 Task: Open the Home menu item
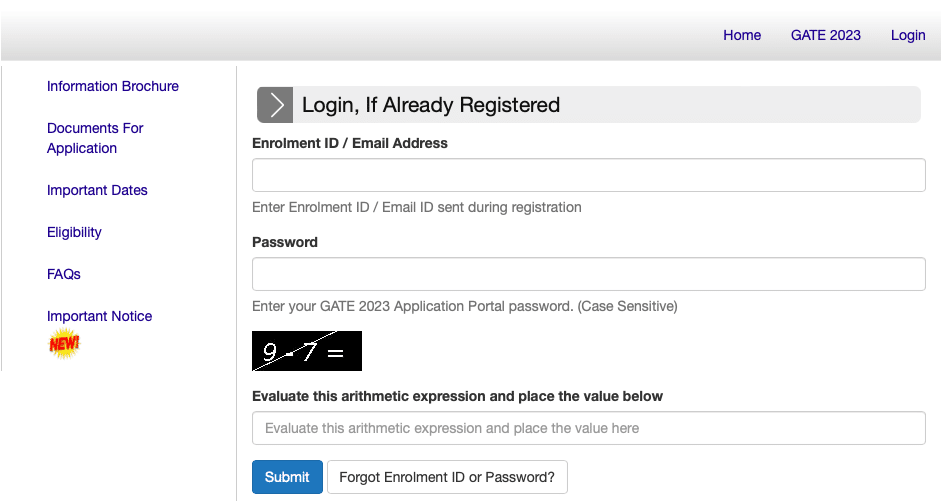point(742,35)
